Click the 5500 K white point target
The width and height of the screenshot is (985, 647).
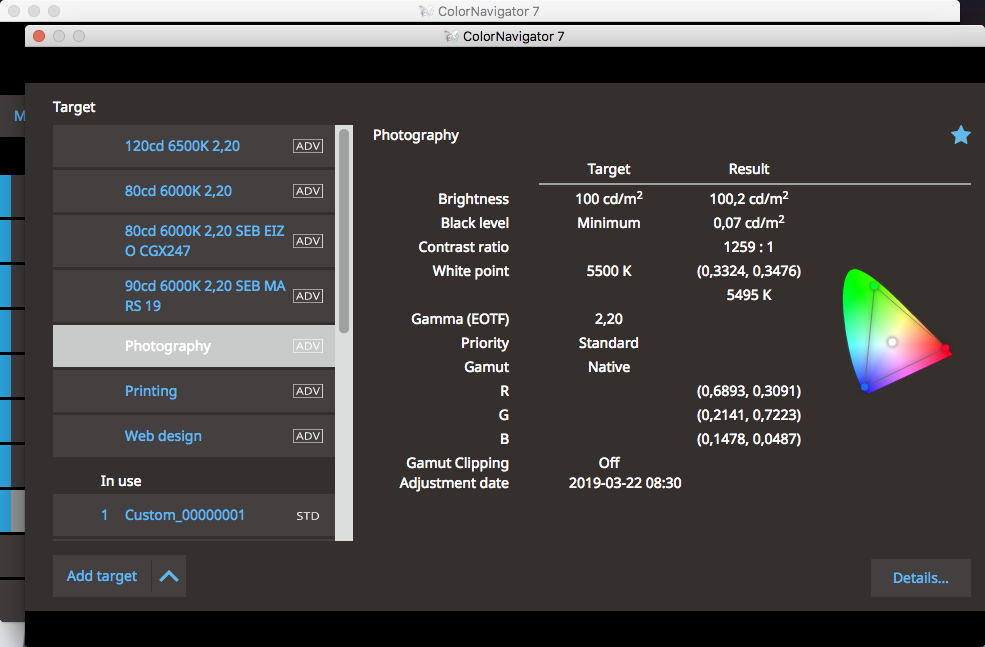pos(609,271)
